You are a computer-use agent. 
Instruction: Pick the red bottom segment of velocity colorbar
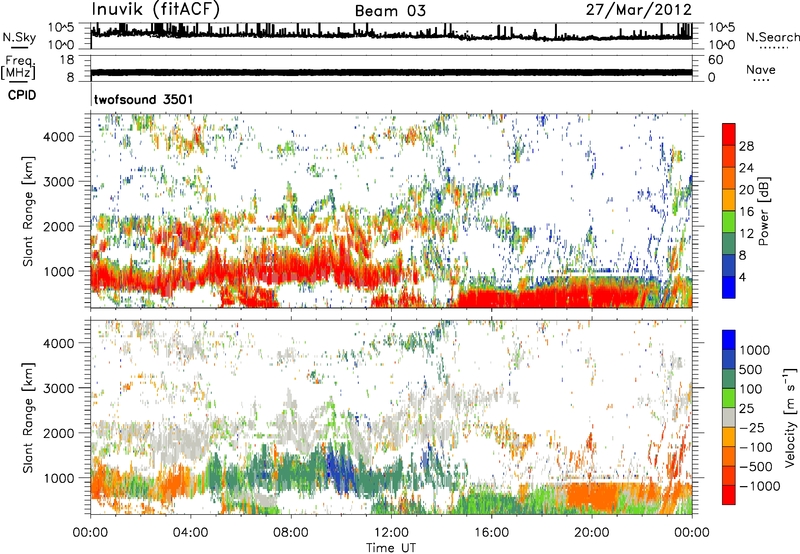(729, 495)
